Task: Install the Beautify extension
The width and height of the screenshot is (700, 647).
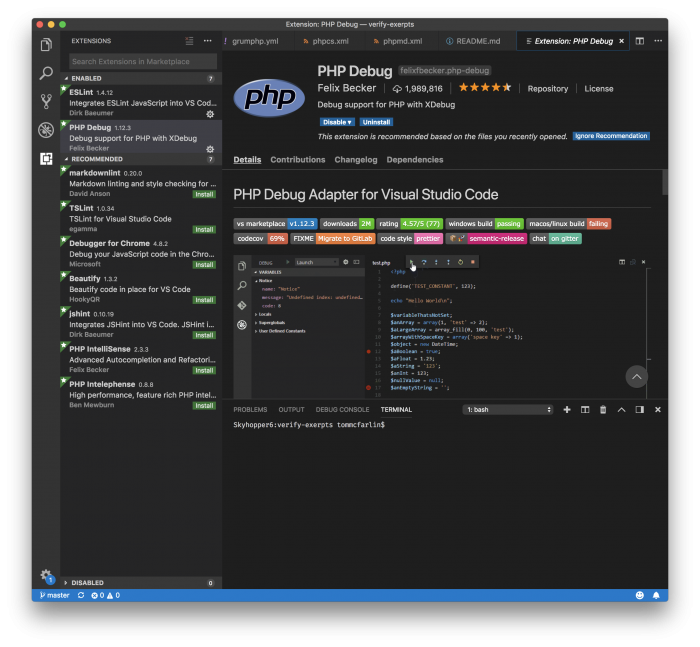Action: [204, 300]
